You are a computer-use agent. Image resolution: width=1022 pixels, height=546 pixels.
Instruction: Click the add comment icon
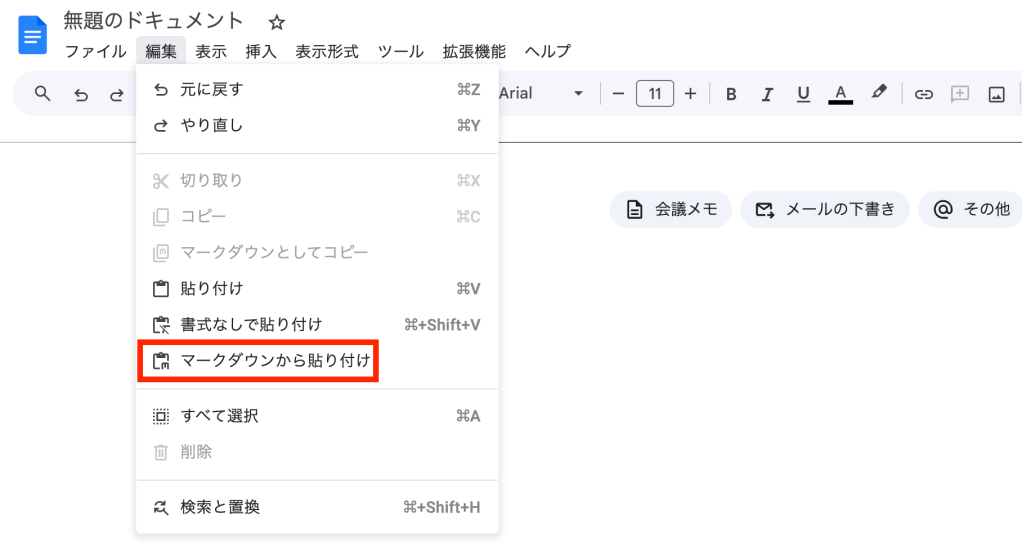click(959, 94)
